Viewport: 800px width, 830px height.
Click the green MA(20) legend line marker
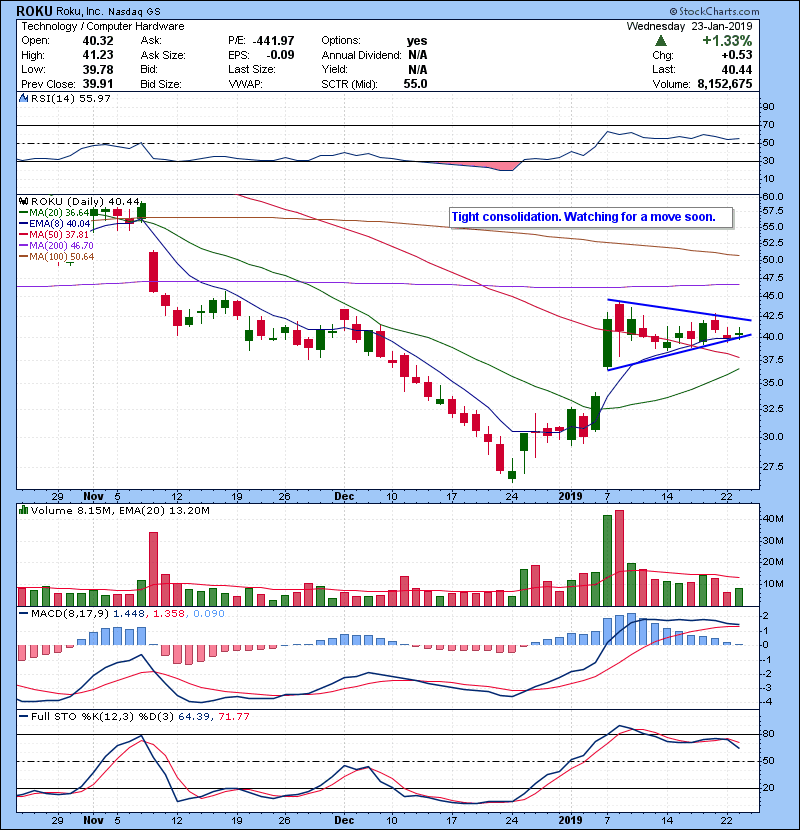(x=23, y=213)
